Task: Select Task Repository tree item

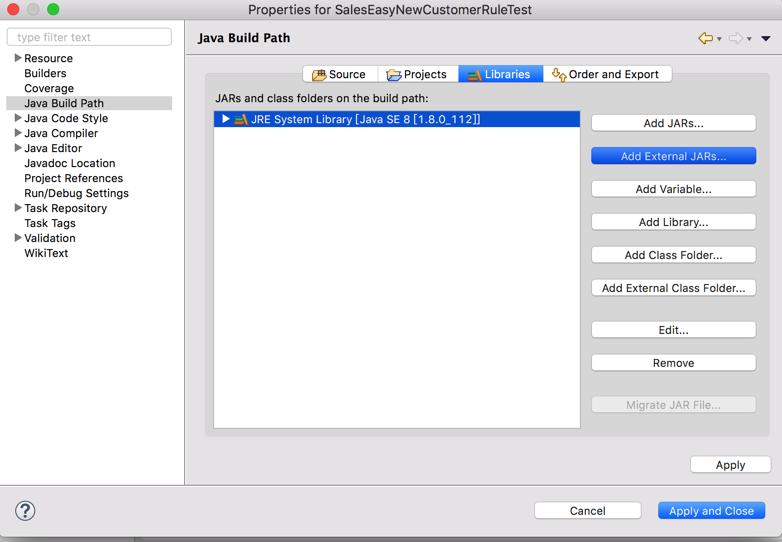Action: tap(65, 208)
